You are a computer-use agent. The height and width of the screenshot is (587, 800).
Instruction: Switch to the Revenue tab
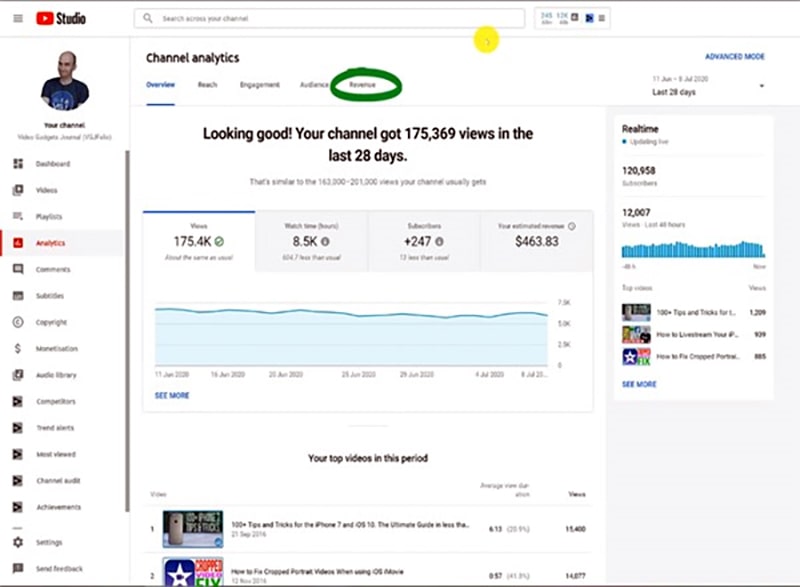(362, 85)
